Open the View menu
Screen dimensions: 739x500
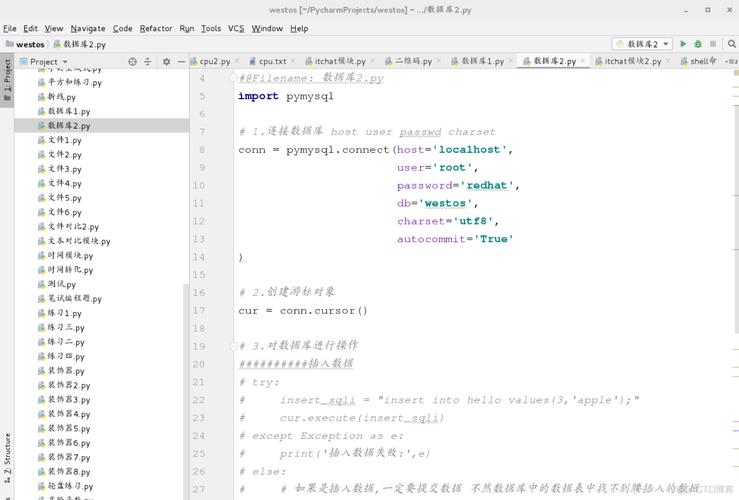[x=54, y=28]
